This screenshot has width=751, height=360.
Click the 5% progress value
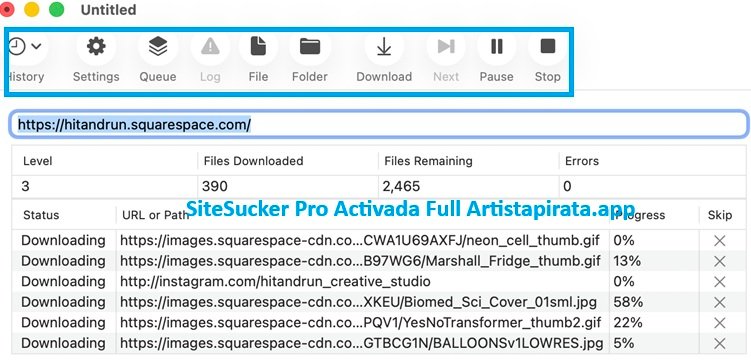click(x=624, y=343)
